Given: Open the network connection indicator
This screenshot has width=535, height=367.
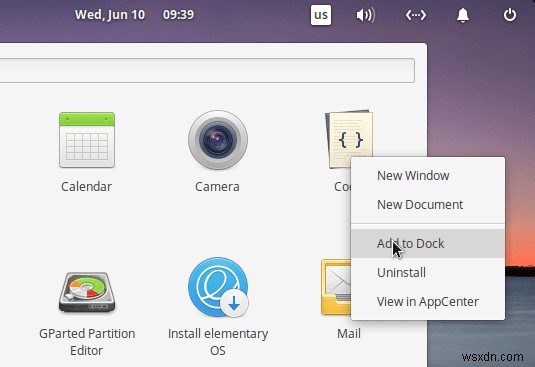Looking at the screenshot, I should pyautogui.click(x=415, y=15).
